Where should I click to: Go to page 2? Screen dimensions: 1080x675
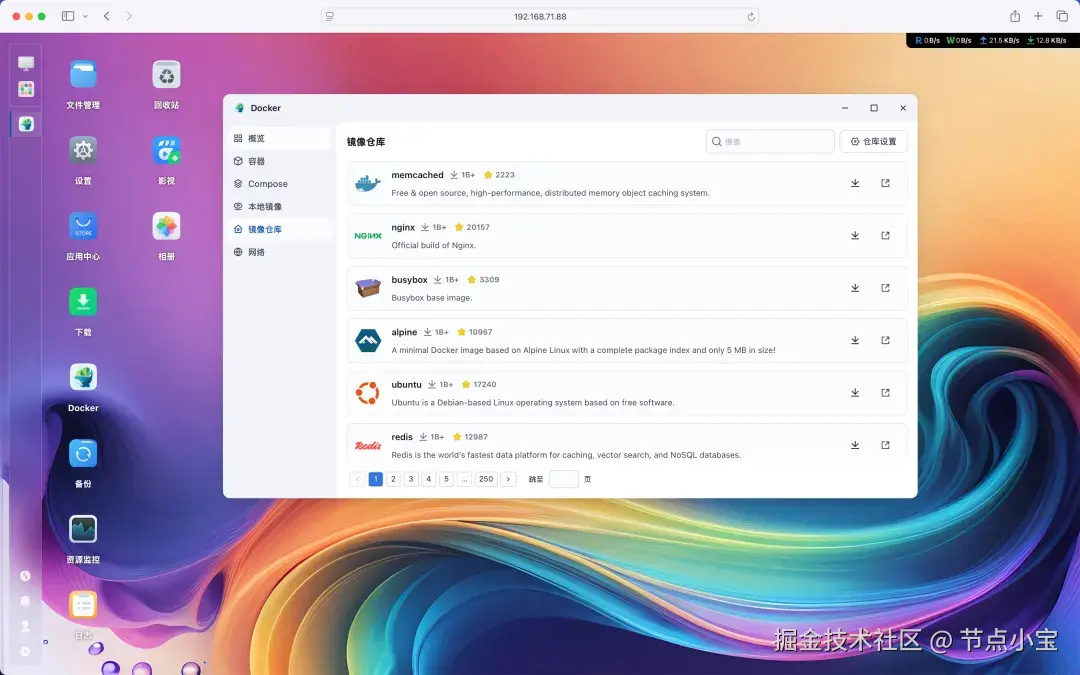point(393,479)
